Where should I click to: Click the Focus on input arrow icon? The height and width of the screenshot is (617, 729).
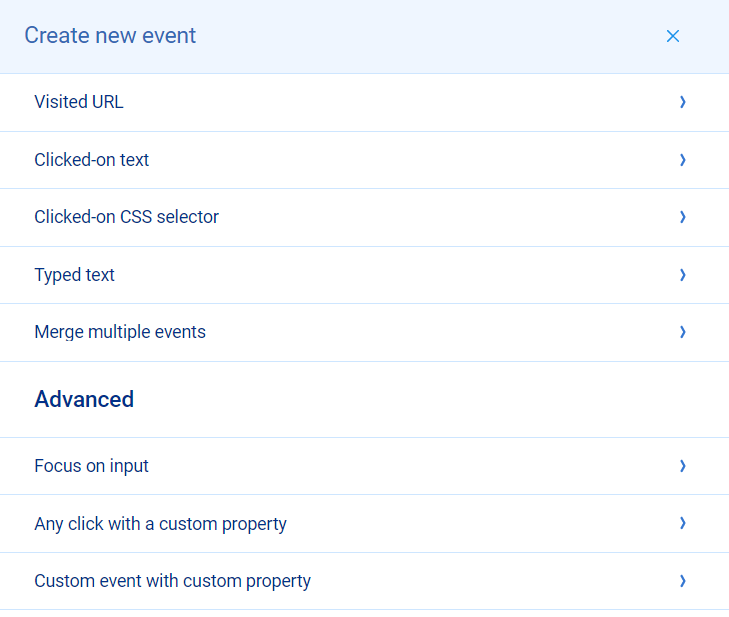pos(683,466)
